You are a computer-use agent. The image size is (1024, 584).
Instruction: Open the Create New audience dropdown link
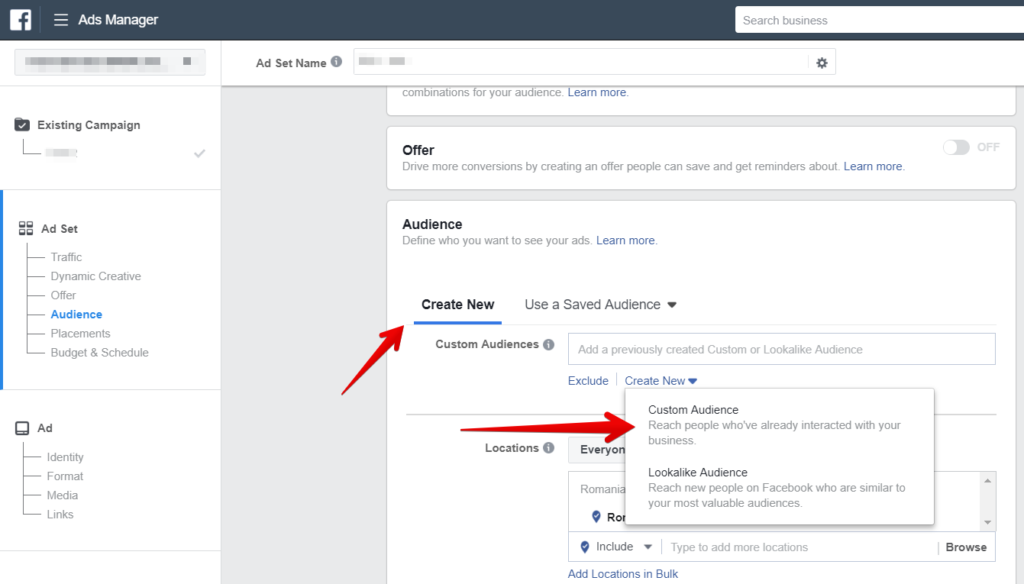click(661, 381)
